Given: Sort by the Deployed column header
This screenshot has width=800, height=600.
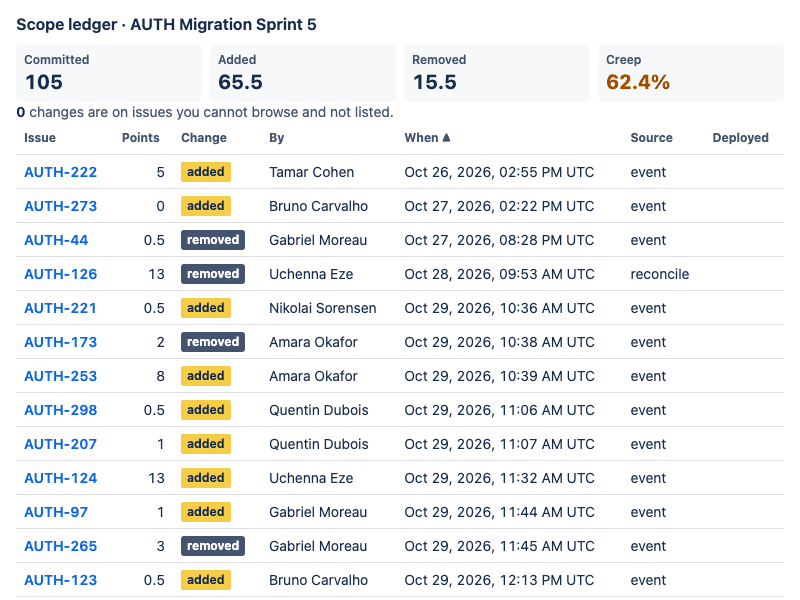Looking at the screenshot, I should tap(740, 138).
